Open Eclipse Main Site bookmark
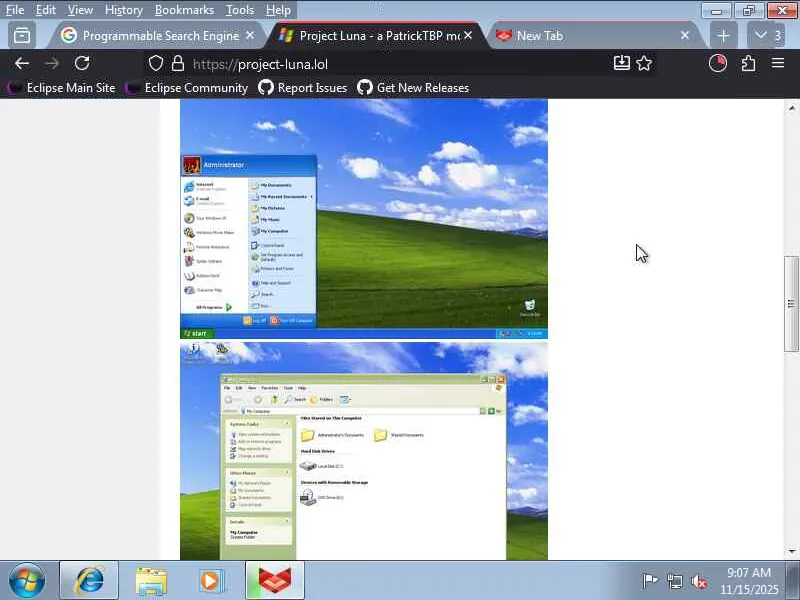800x600 pixels. pyautogui.click(x=62, y=88)
